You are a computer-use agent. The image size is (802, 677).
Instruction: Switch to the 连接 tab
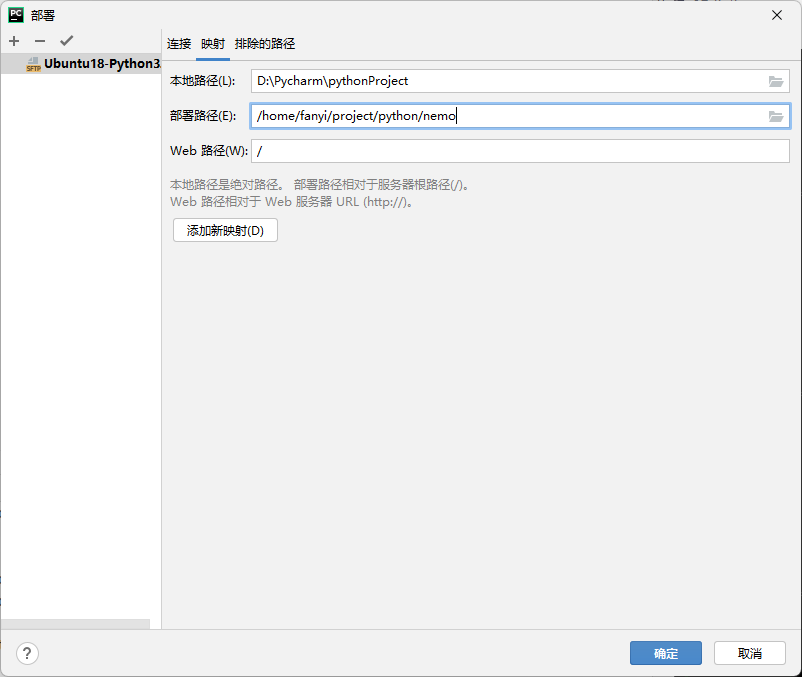[x=179, y=44]
